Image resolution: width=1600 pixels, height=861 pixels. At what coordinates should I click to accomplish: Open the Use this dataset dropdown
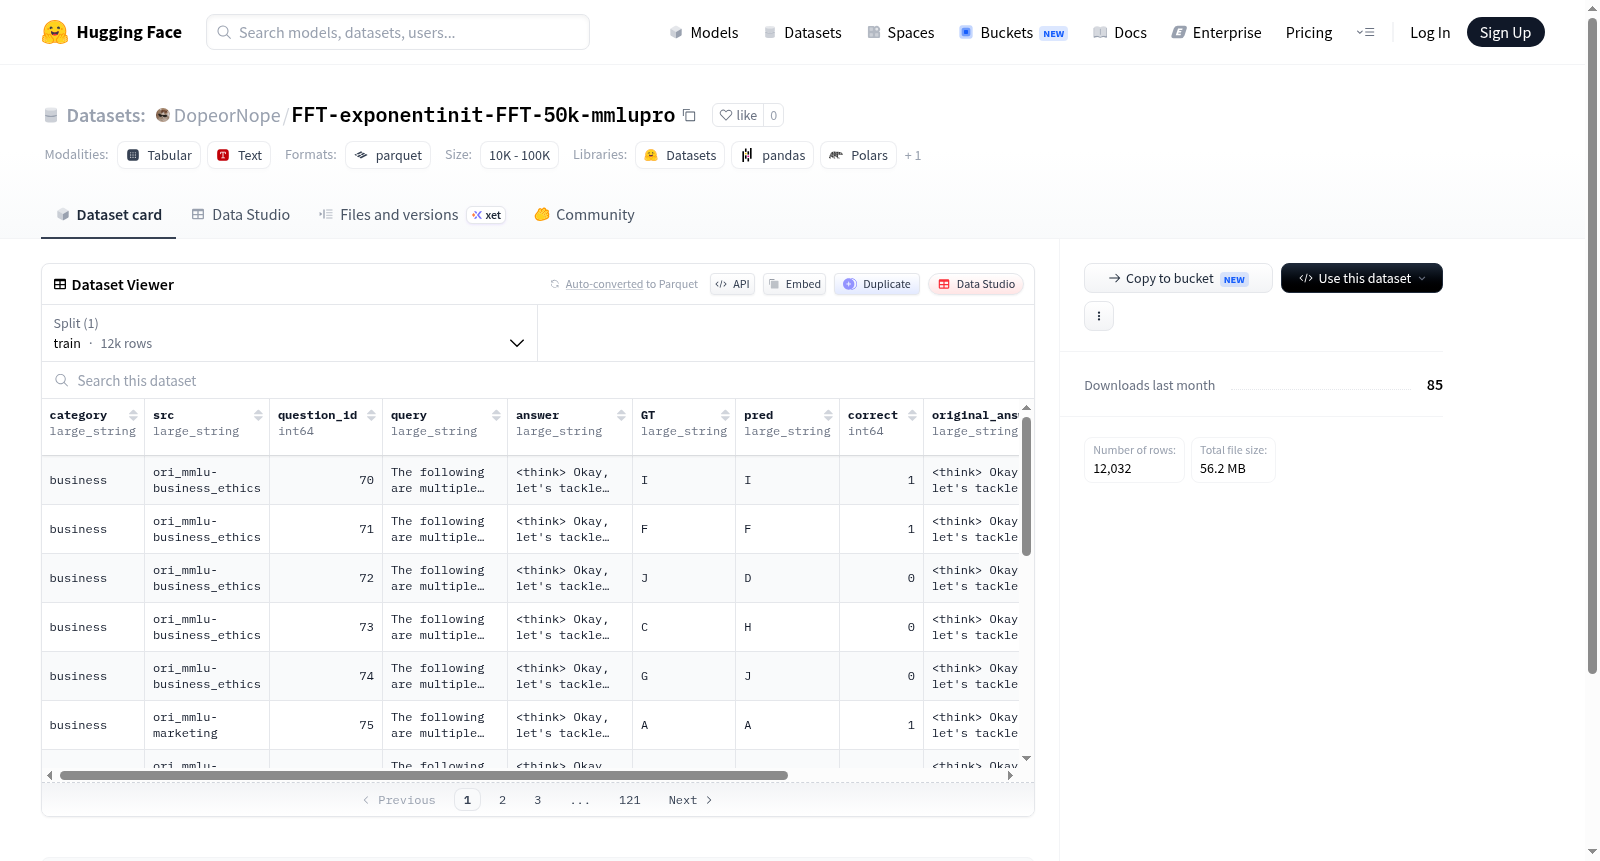(1362, 278)
